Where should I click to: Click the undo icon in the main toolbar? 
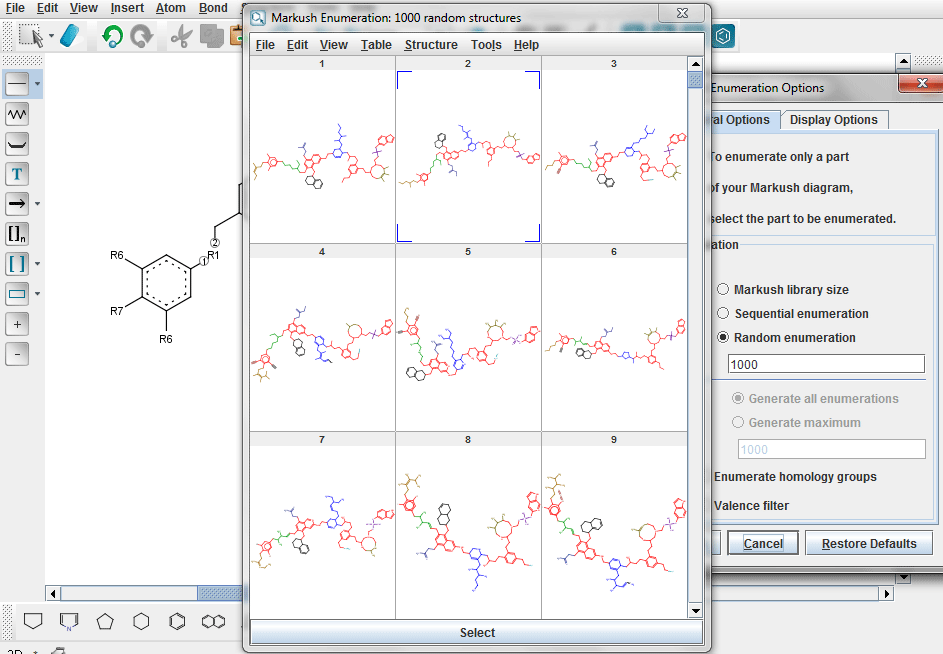[x=112, y=35]
